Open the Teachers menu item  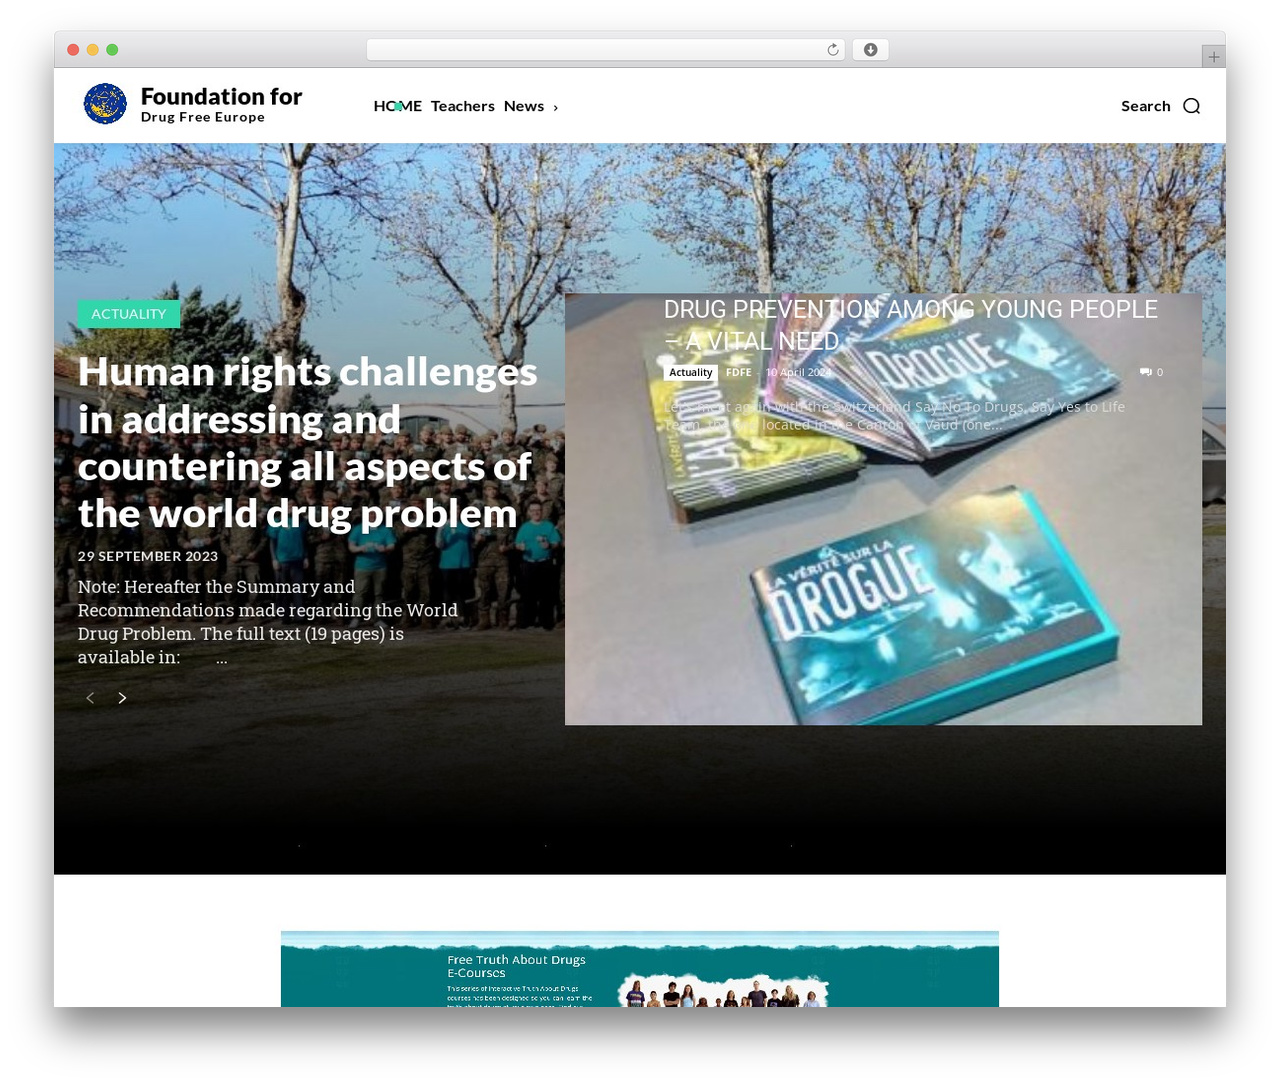pyautogui.click(x=463, y=106)
